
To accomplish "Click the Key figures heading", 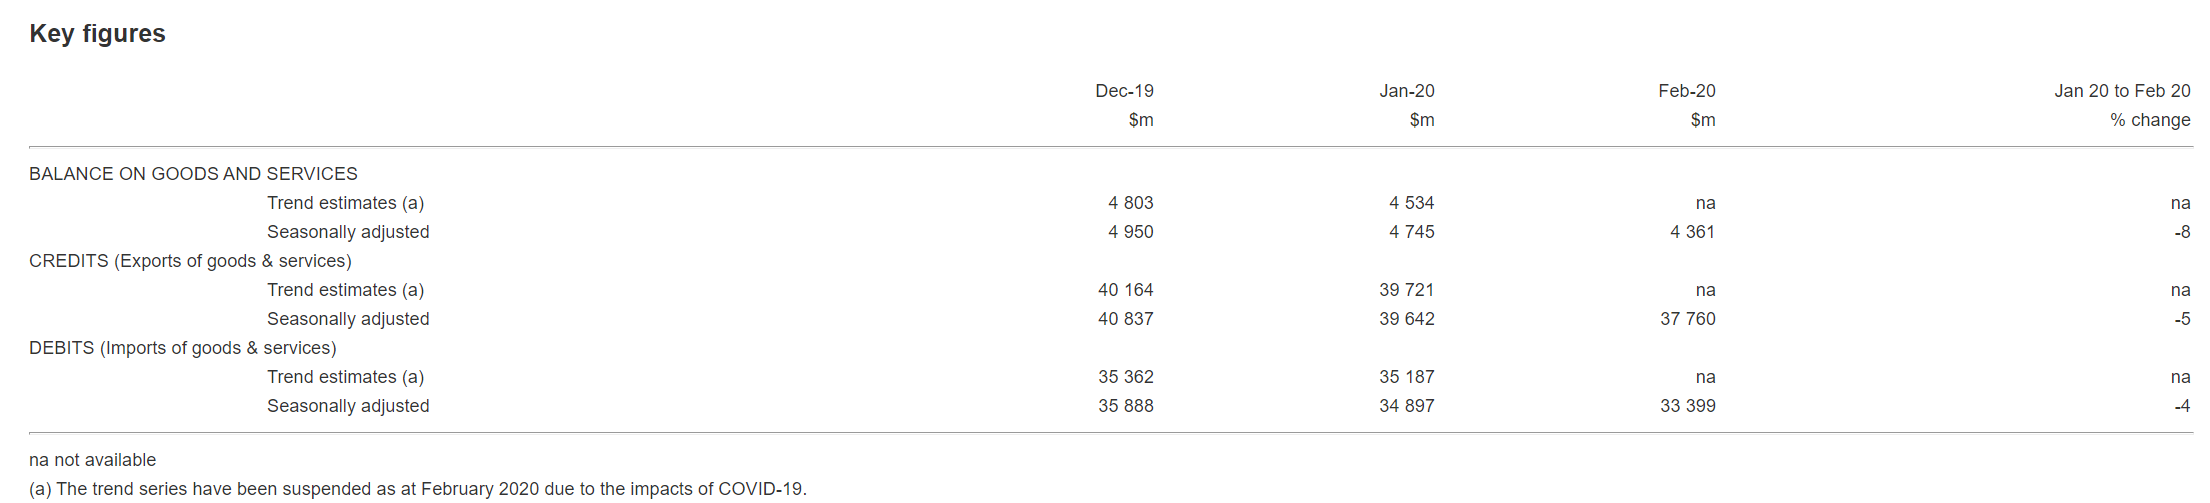I will 97,34.
